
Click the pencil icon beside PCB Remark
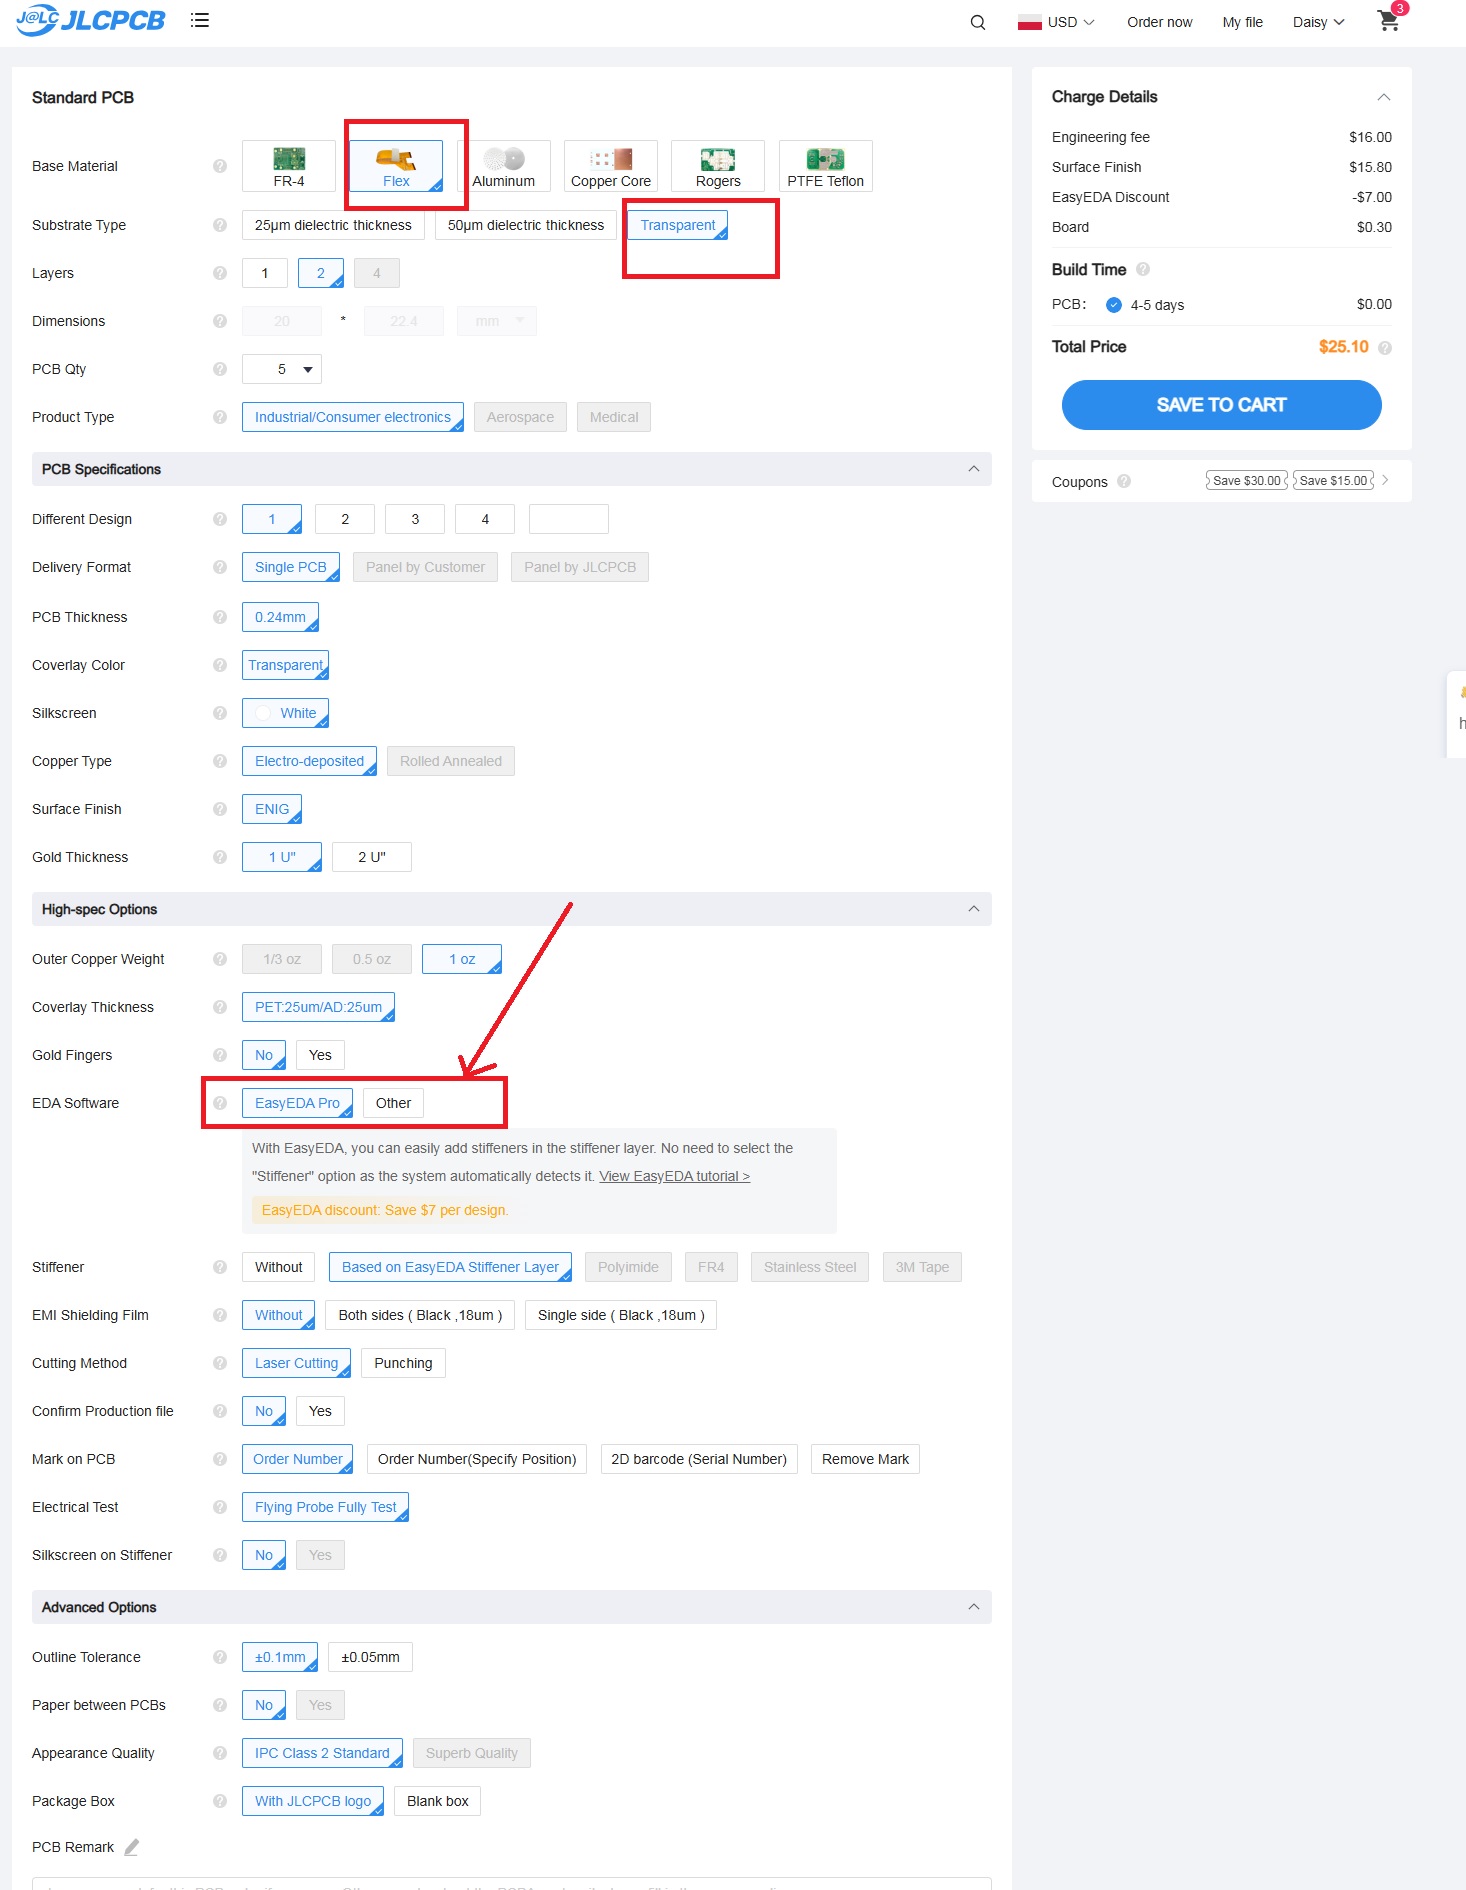[132, 1847]
